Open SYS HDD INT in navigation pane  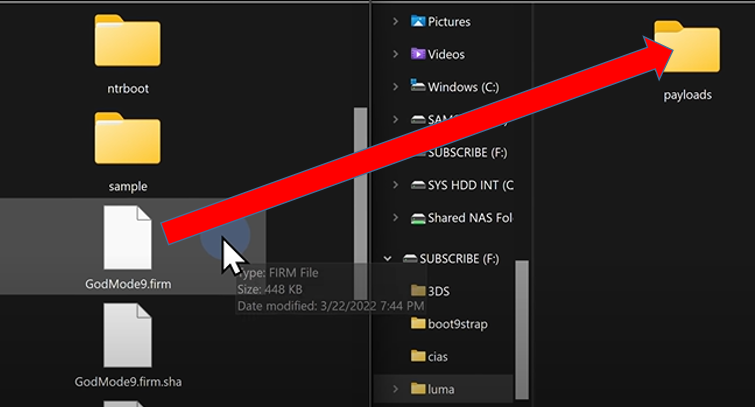point(470,185)
